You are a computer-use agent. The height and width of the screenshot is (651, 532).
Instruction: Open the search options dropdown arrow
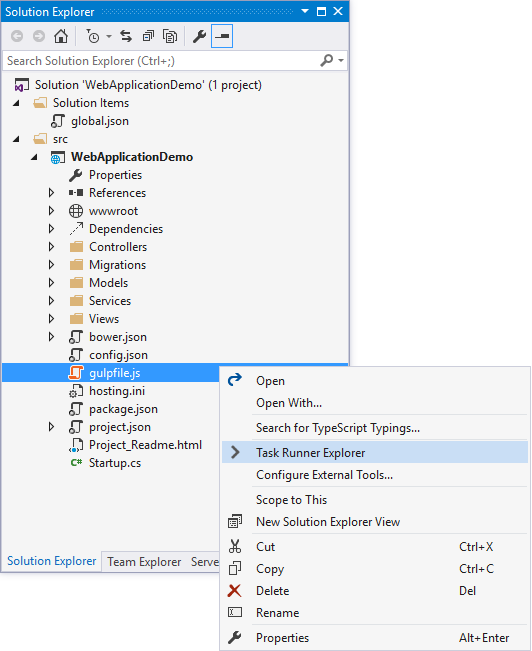(x=341, y=61)
